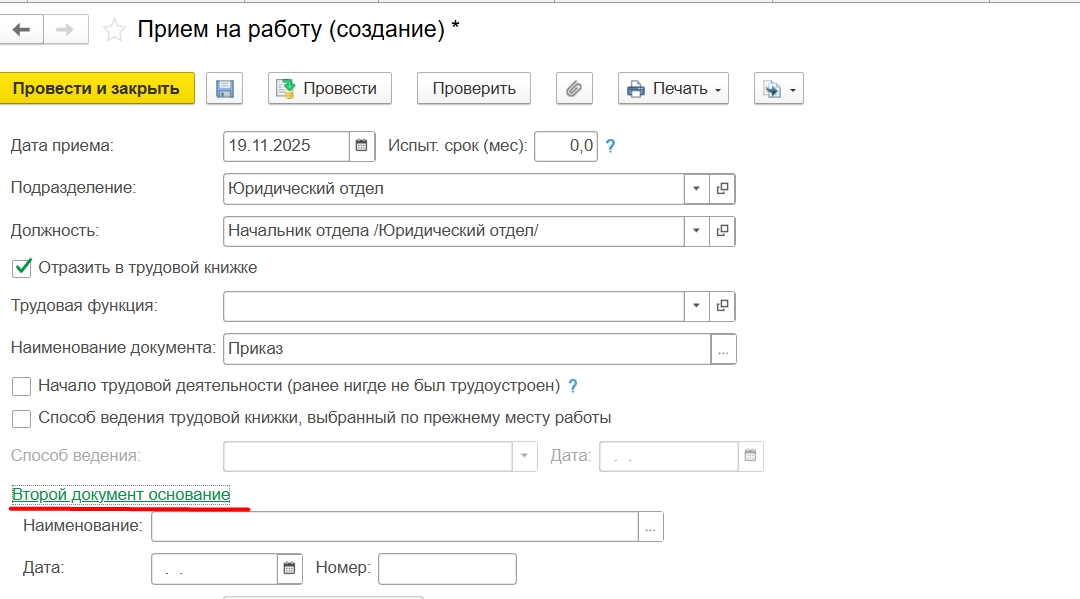Open the Трудовая функция dropdown
This screenshot has width=1080, height=599.
[695, 306]
